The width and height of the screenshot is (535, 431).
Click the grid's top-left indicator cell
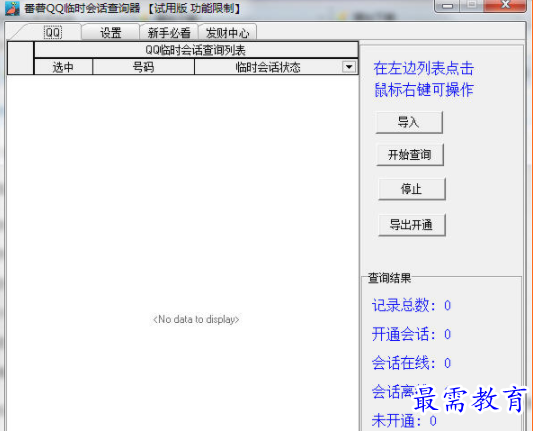(20, 58)
